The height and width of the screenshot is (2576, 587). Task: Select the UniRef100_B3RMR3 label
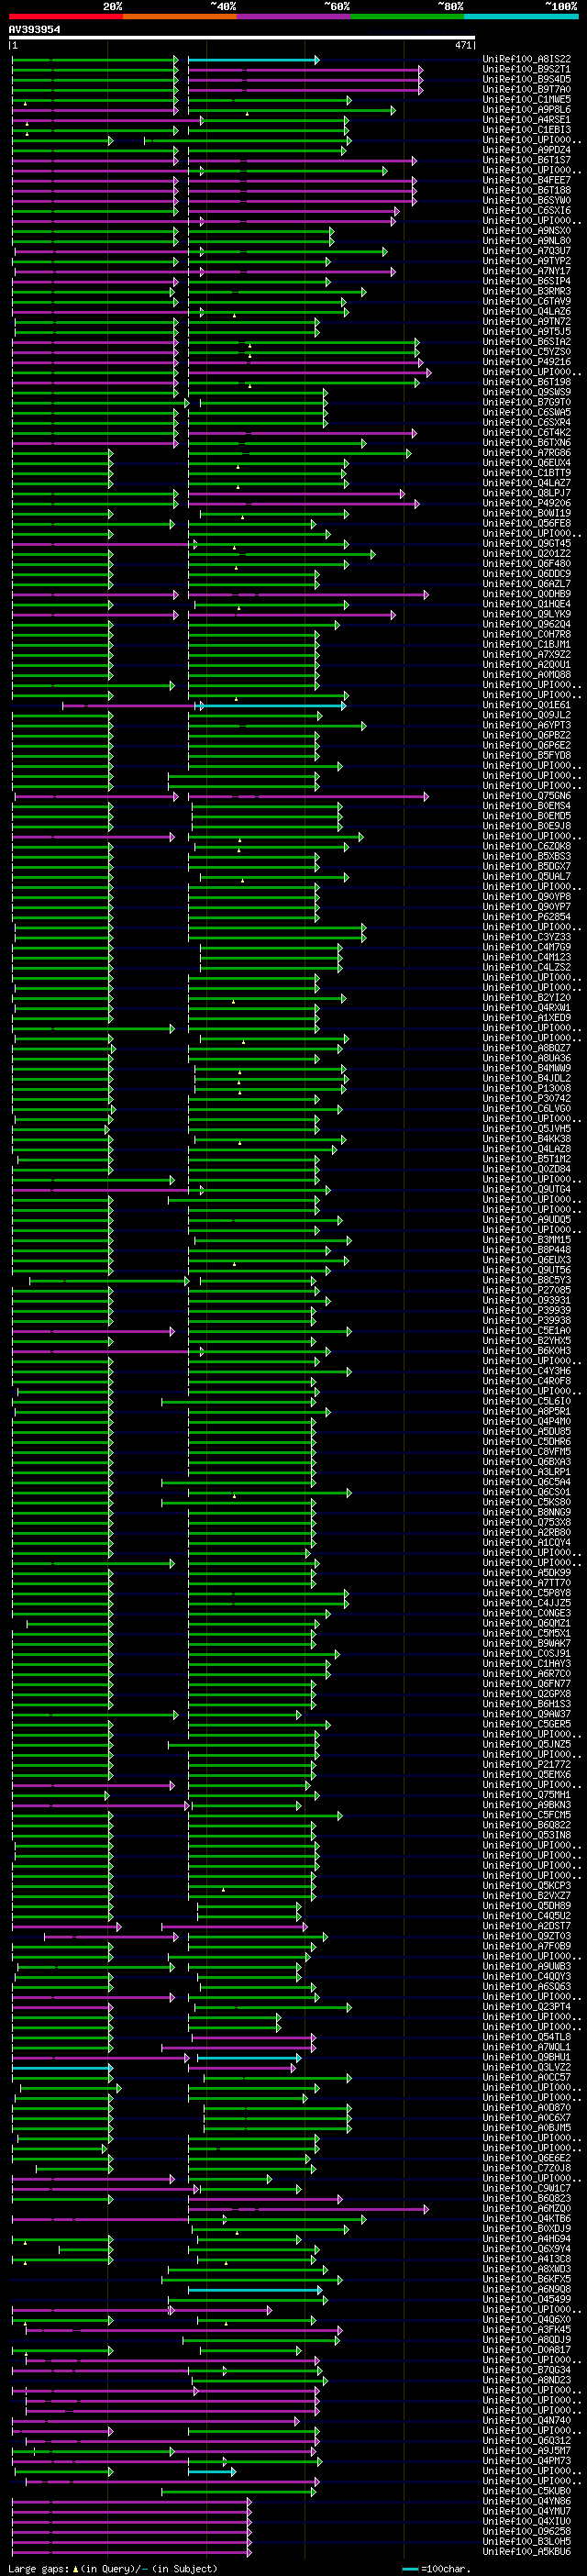[527, 291]
